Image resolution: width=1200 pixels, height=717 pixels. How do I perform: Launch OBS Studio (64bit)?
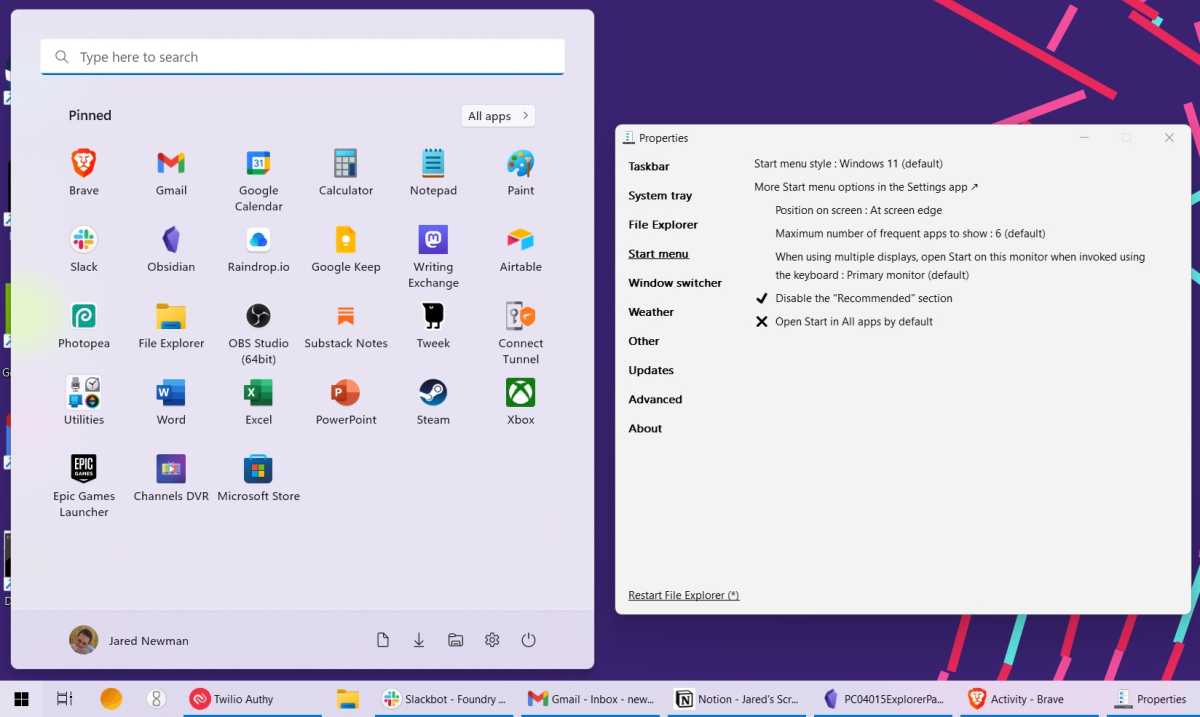(x=258, y=333)
